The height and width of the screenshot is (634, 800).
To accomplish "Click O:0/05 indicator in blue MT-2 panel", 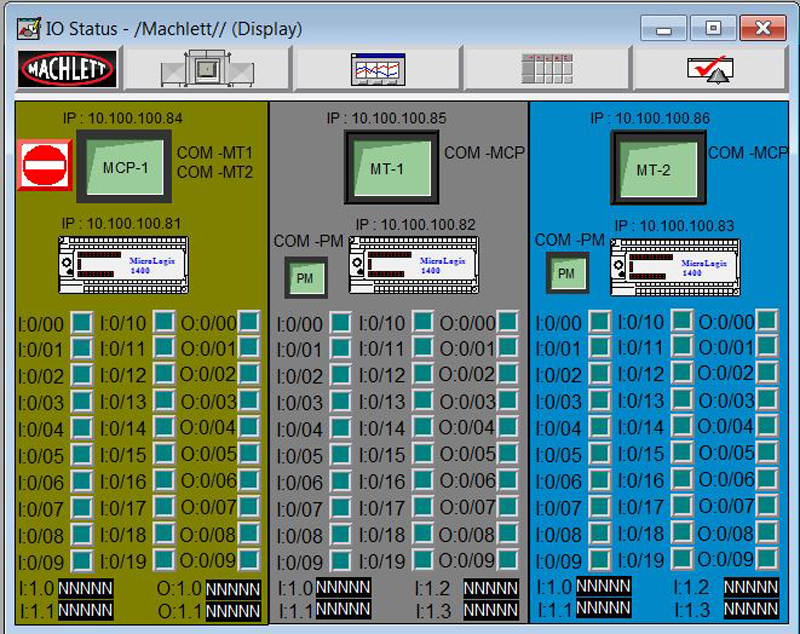I will pyautogui.click(x=767, y=451).
